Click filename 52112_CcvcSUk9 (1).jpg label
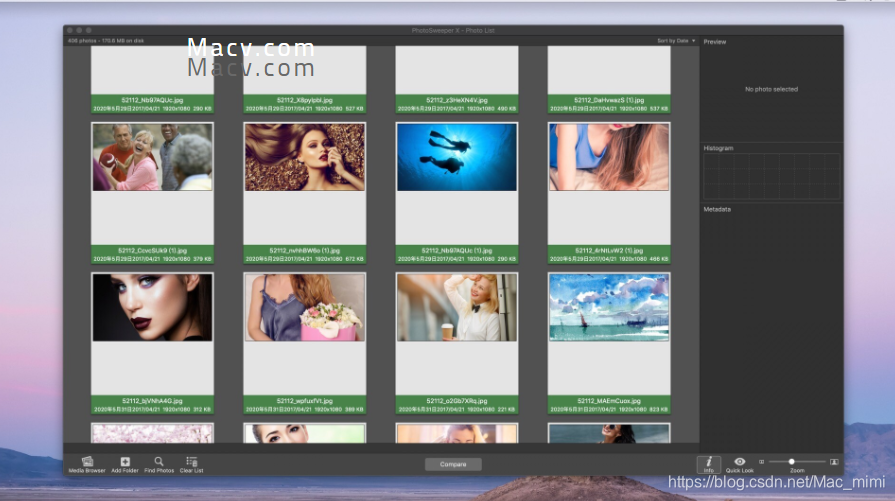895x501 pixels. [152, 250]
